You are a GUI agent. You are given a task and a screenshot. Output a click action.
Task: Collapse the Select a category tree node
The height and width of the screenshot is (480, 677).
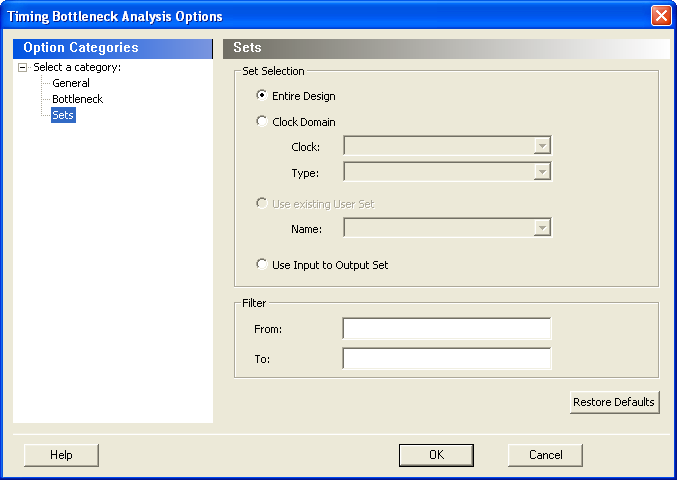(x=22, y=67)
